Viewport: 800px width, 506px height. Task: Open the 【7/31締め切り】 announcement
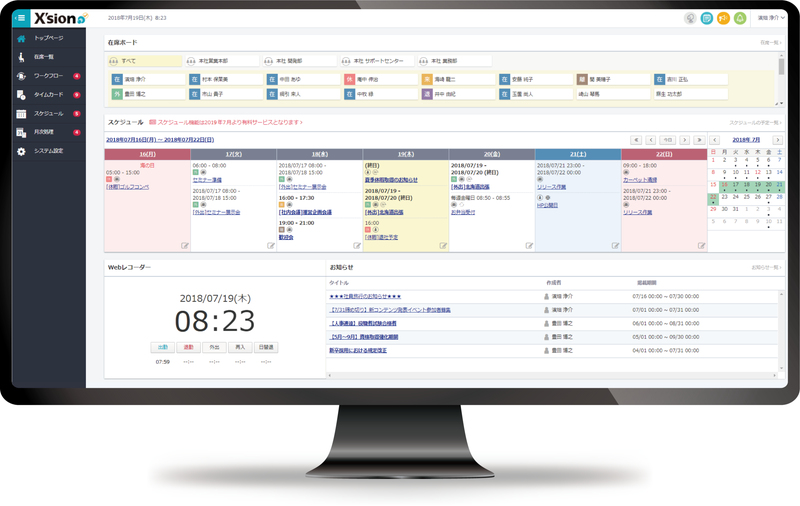[390, 310]
